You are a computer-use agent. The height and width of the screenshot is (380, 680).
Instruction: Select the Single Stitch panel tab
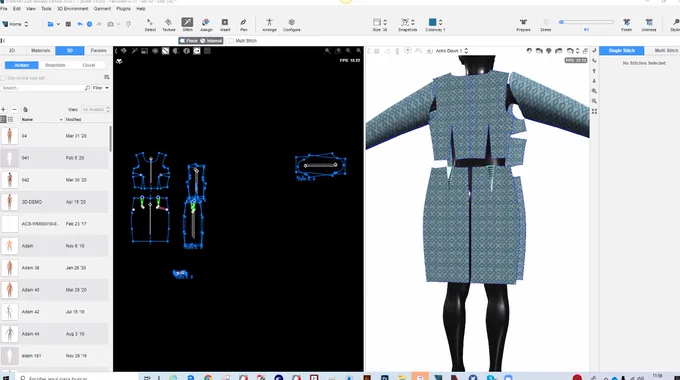pos(621,51)
